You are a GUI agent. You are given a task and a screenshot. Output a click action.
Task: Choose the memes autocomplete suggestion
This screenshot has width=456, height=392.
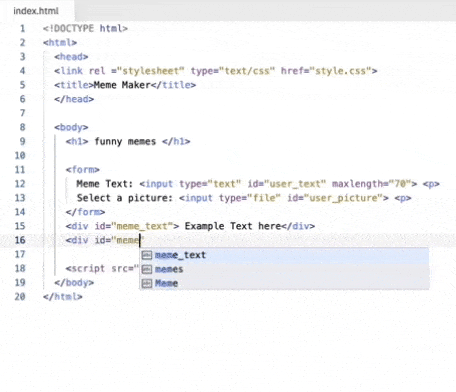(x=284, y=269)
